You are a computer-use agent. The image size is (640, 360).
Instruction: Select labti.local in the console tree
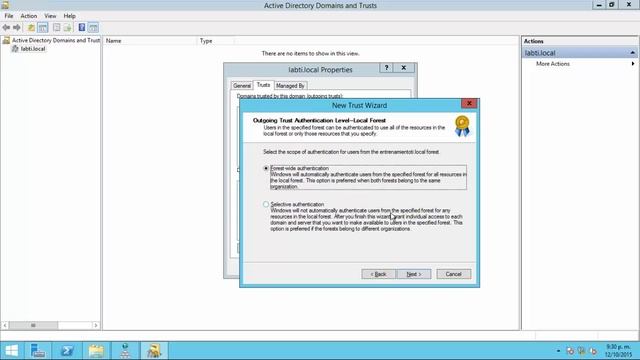coord(33,49)
